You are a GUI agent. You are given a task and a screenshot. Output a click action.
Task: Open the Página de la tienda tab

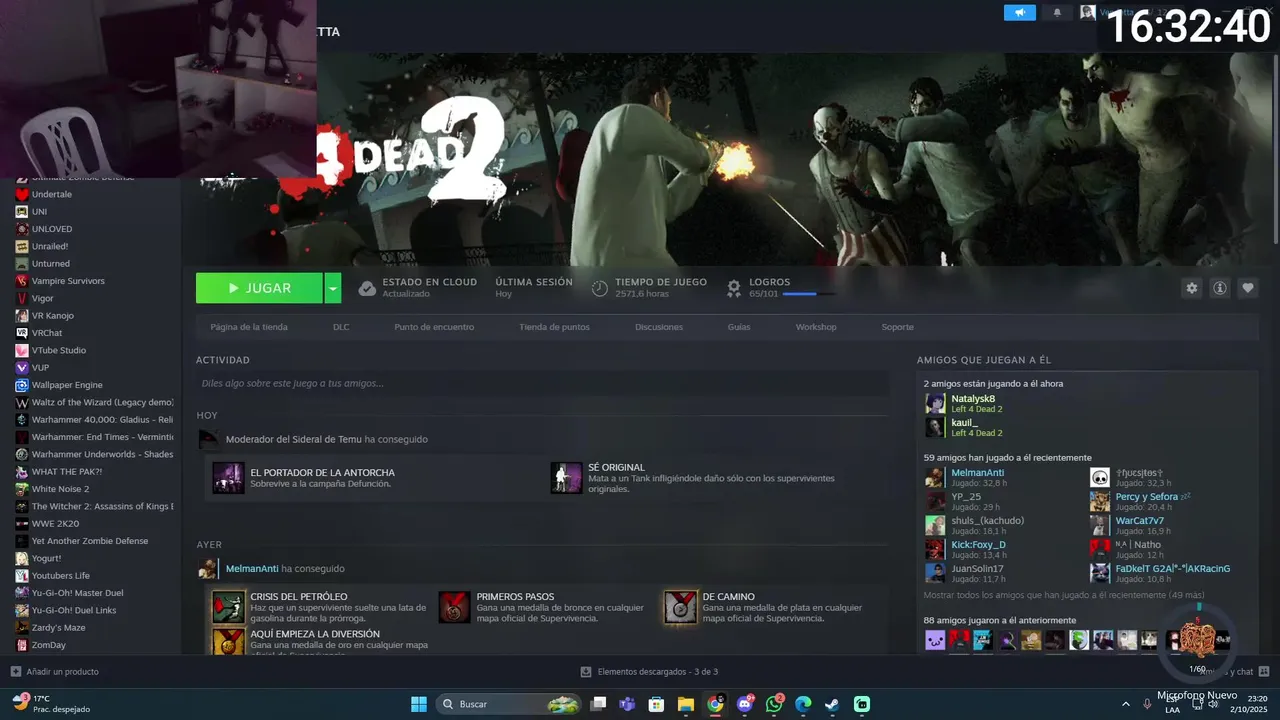coord(249,327)
